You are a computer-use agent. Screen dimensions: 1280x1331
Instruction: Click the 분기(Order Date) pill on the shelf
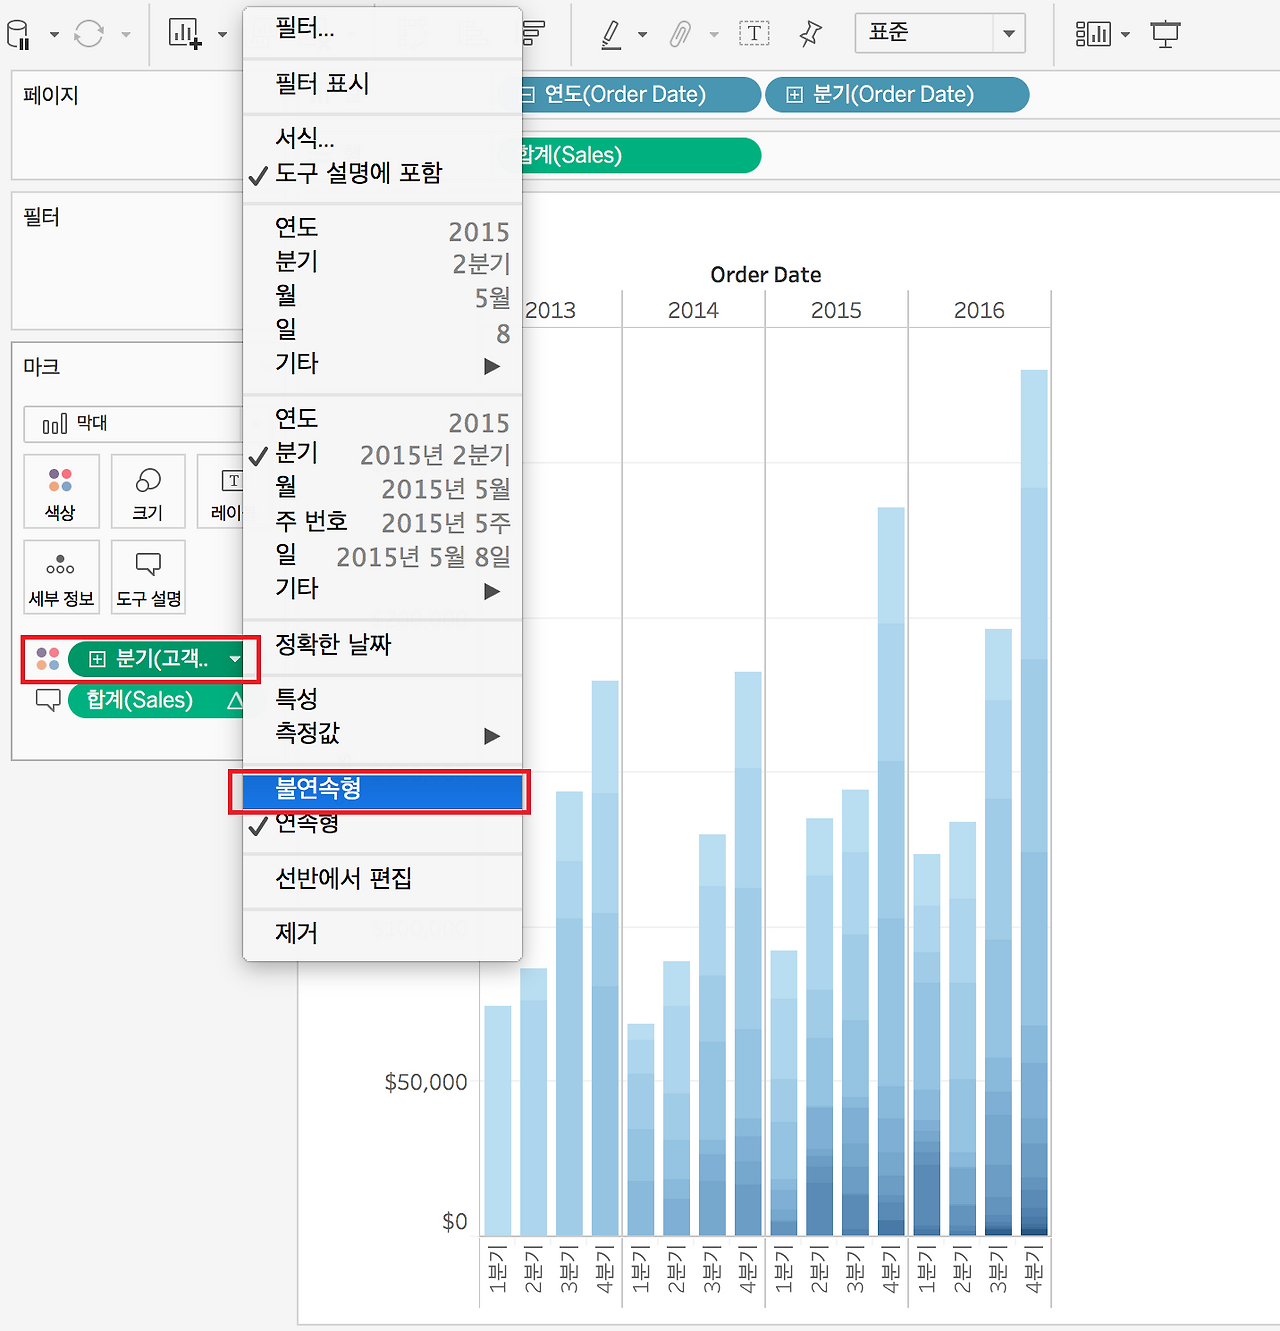point(897,95)
